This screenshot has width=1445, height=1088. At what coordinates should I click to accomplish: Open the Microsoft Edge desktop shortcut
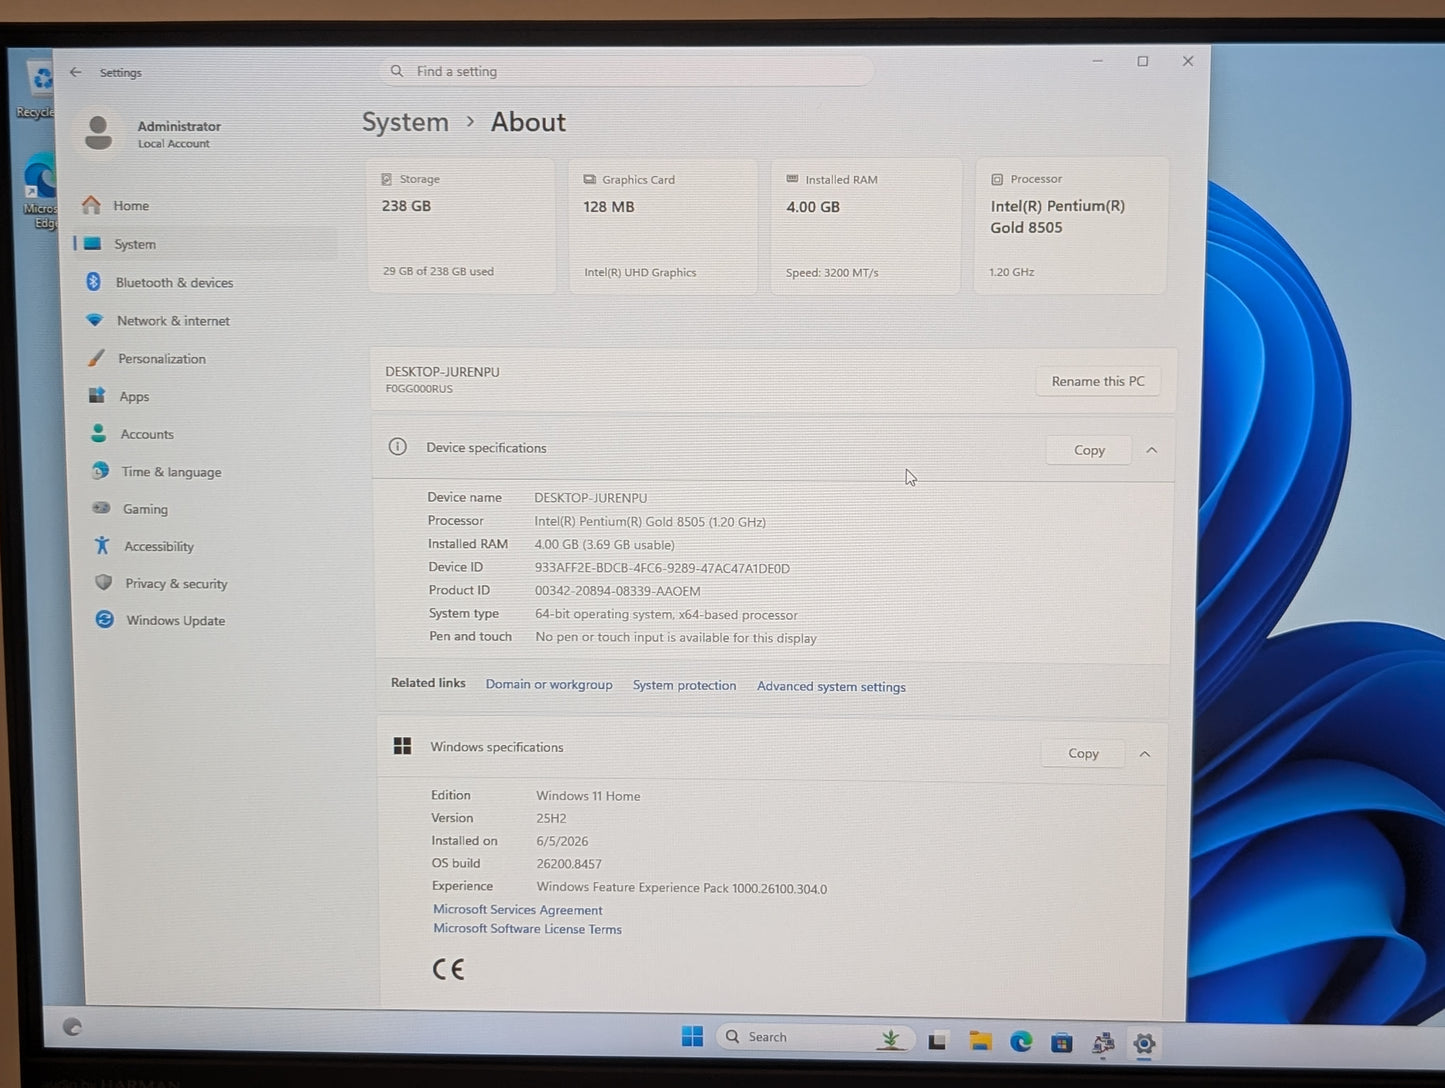click(40, 191)
